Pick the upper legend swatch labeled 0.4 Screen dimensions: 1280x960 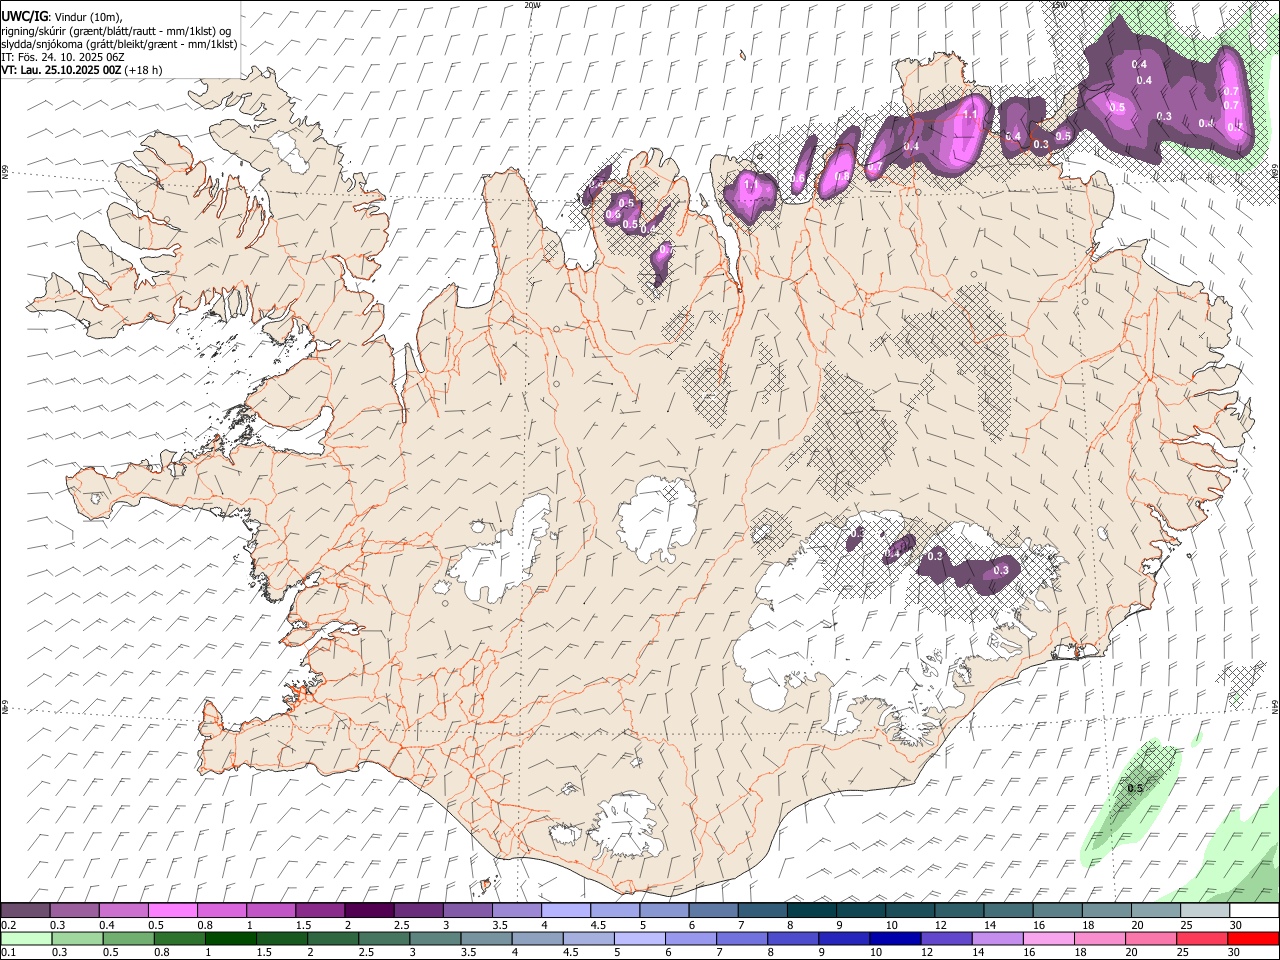[x=124, y=911]
